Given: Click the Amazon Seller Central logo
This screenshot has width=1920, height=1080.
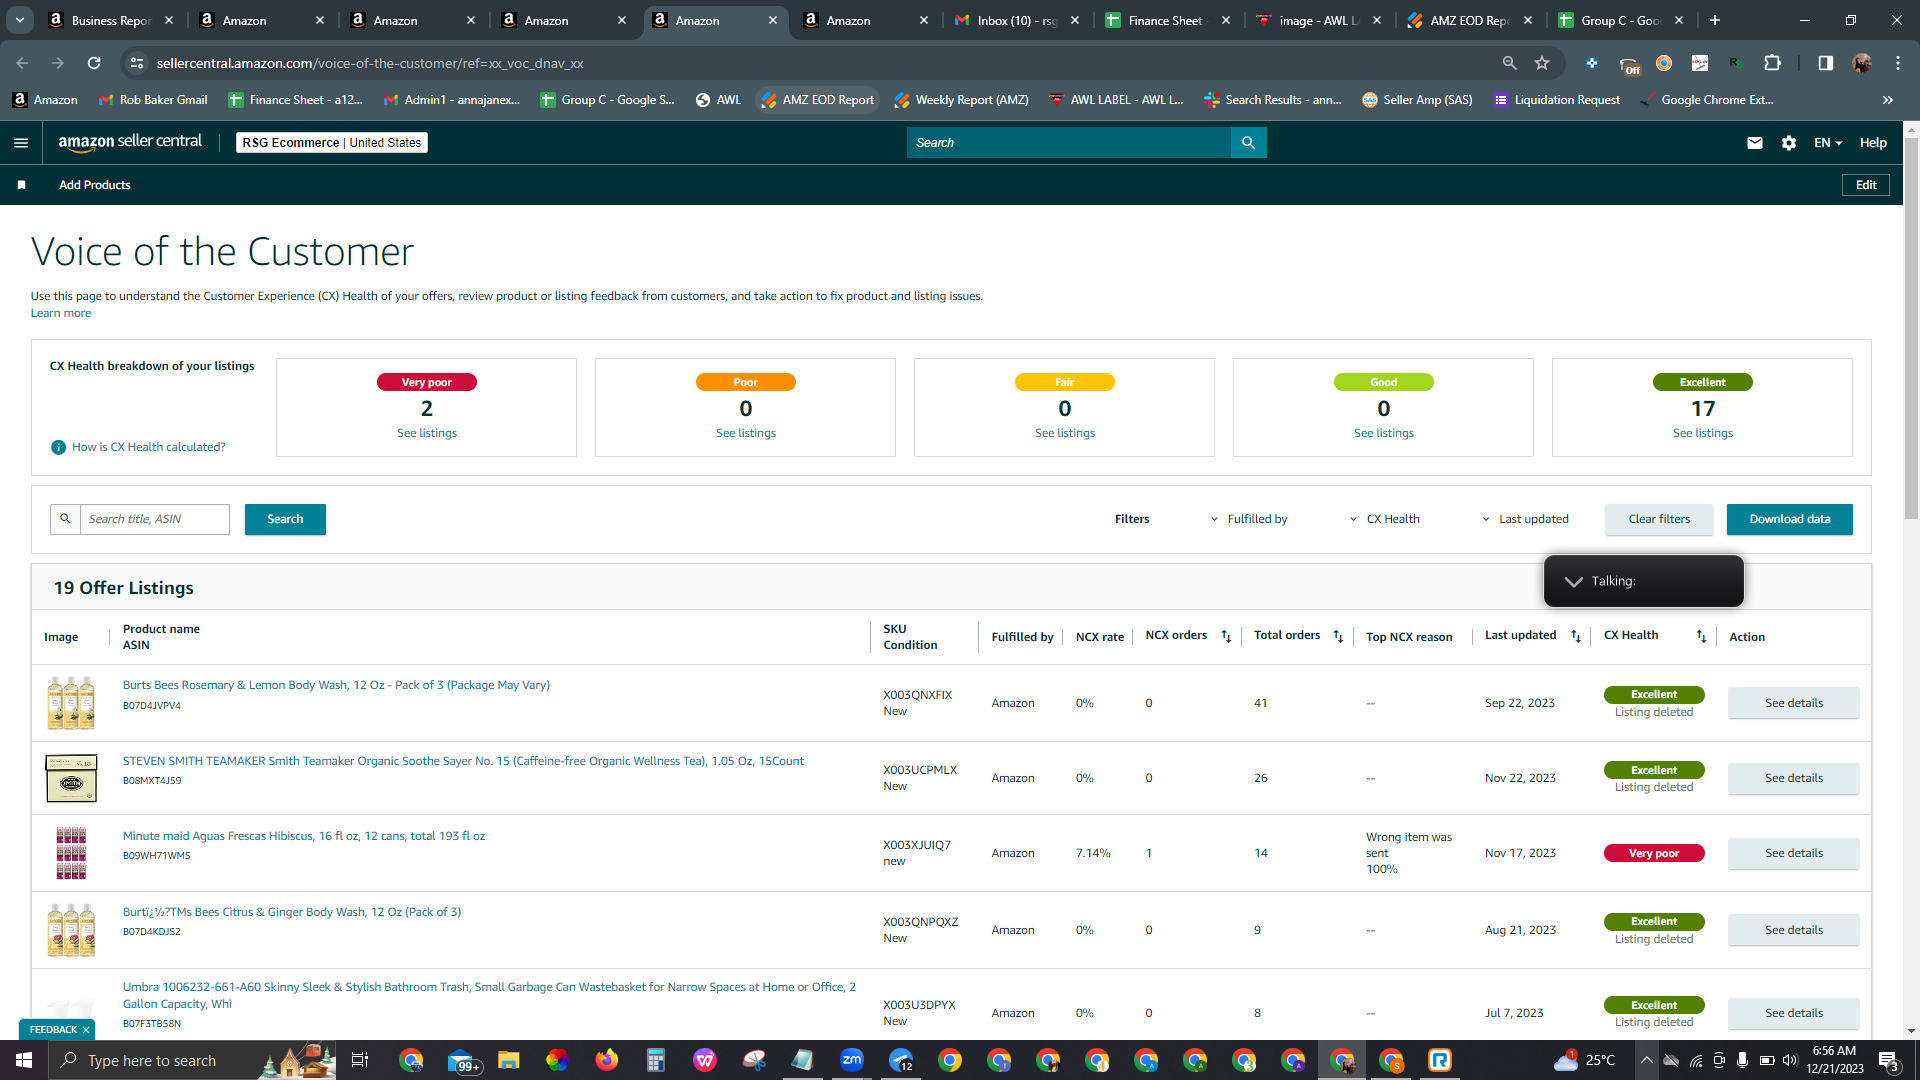Looking at the screenshot, I should pos(130,142).
